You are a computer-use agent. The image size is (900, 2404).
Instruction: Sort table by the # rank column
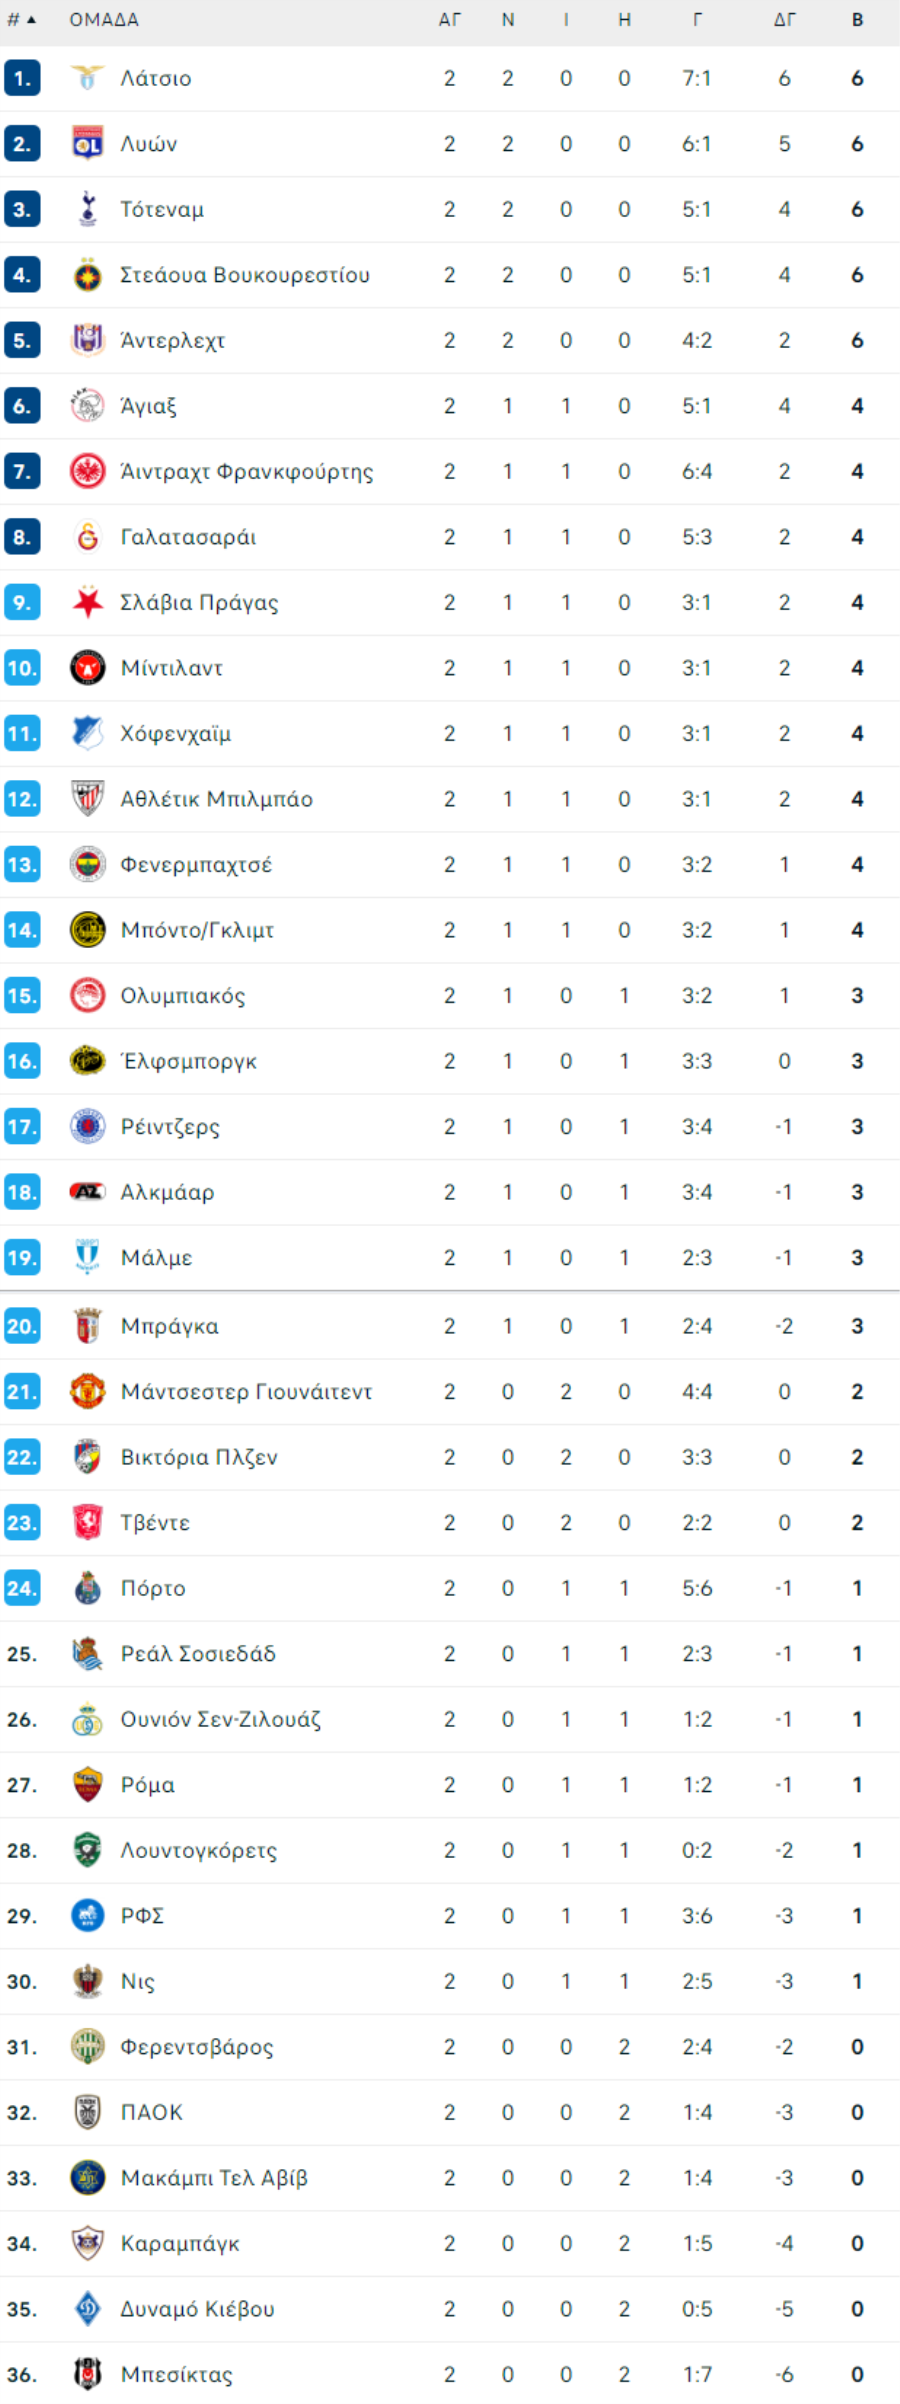tap(22, 20)
